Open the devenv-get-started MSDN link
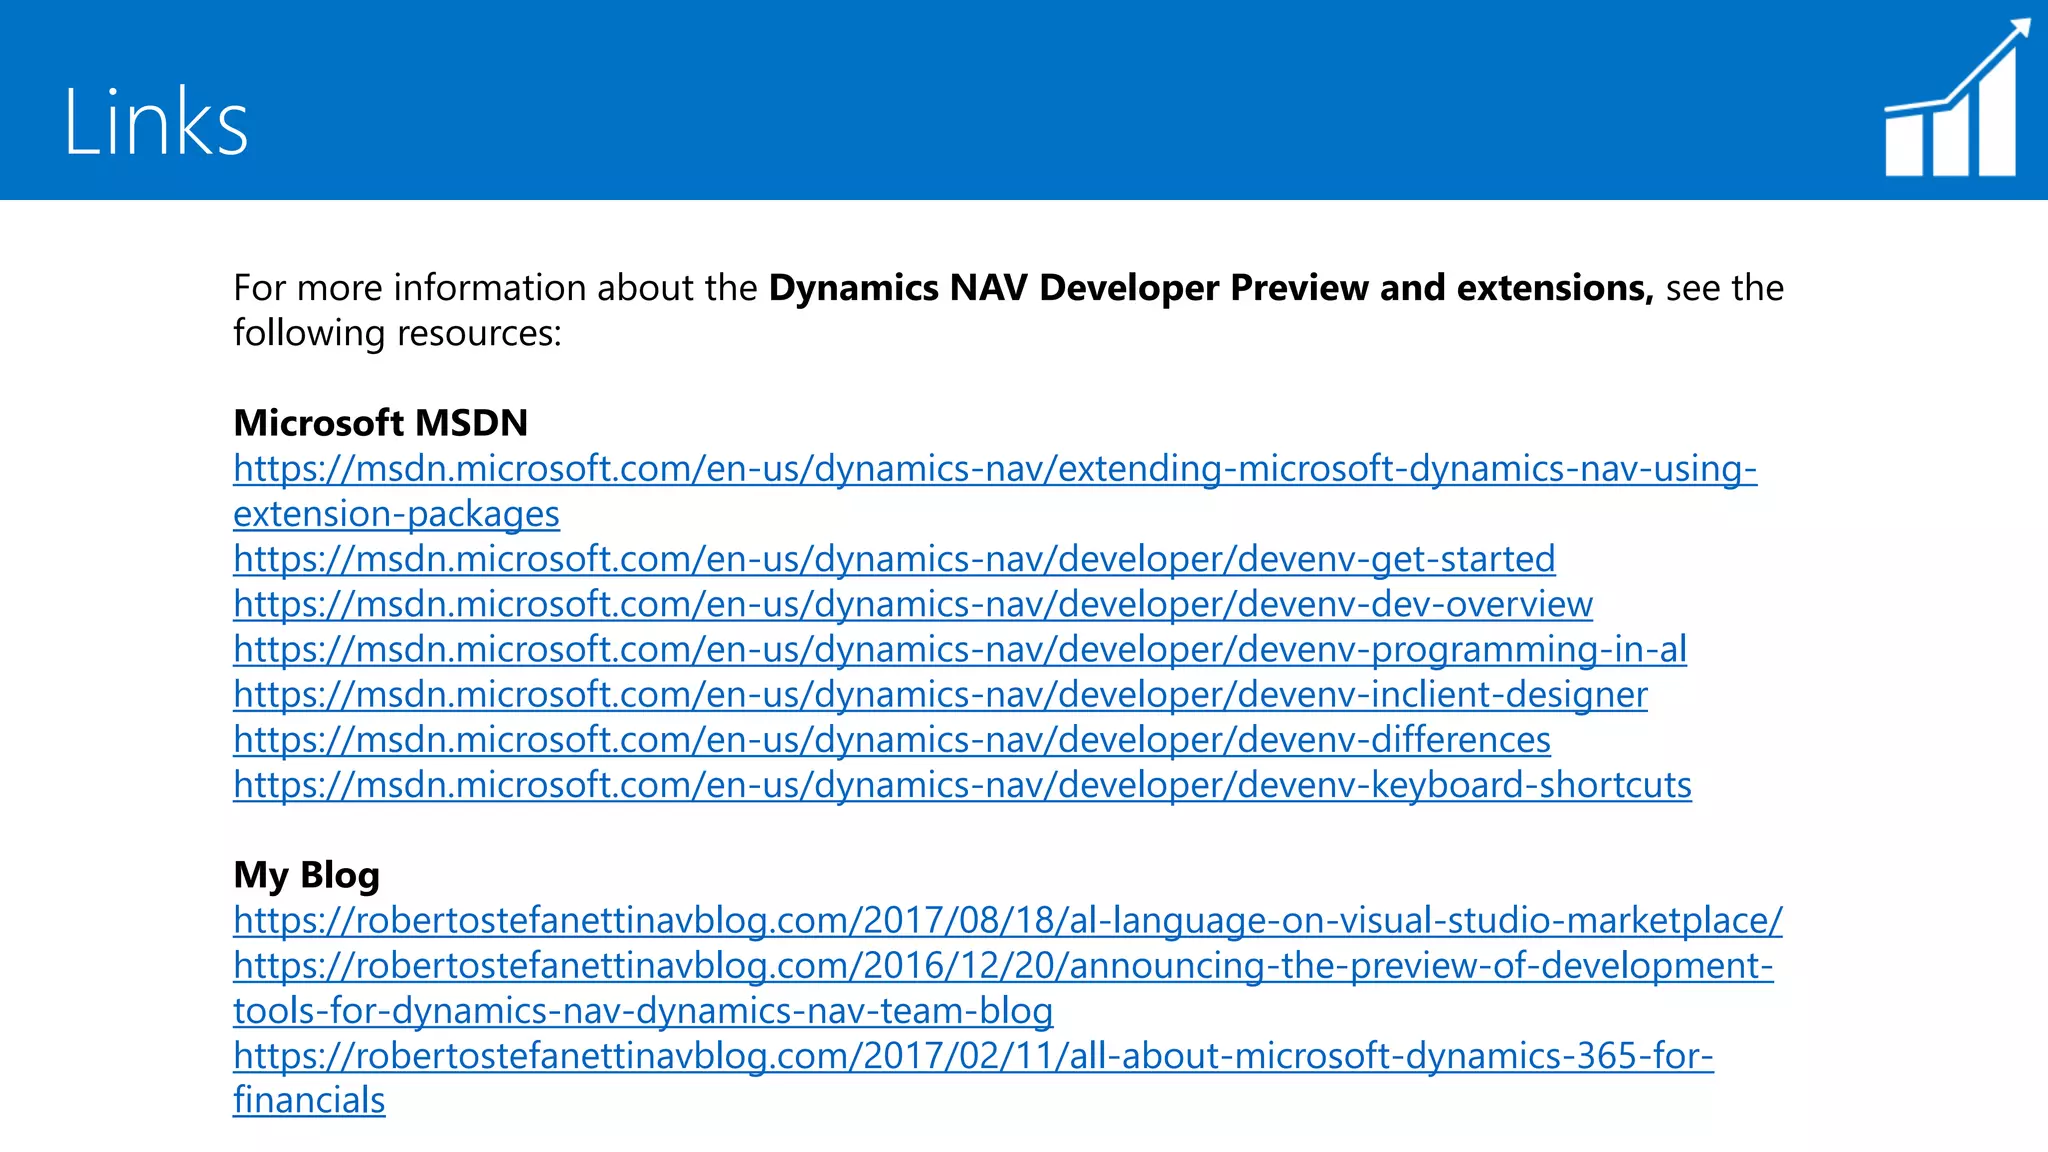Screen dimensions: 2048x1152 [x=893, y=558]
